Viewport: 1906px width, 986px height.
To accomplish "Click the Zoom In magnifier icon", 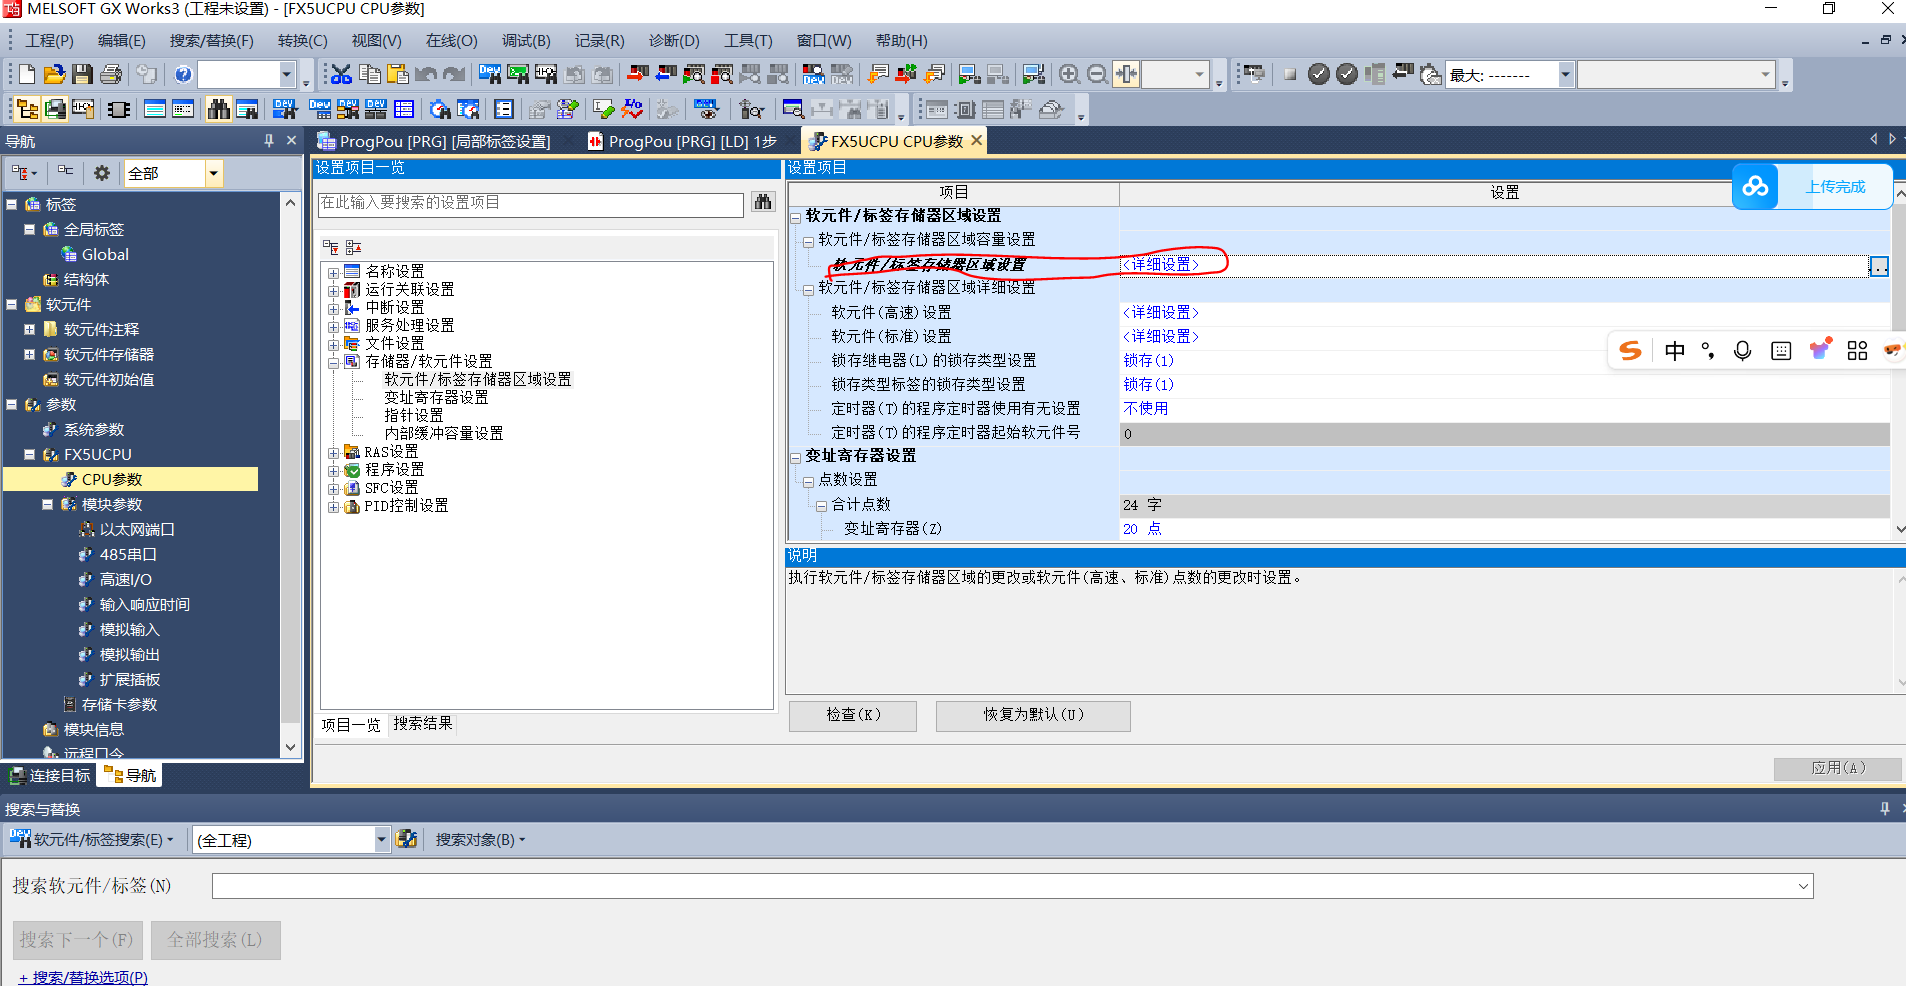I will [1069, 74].
